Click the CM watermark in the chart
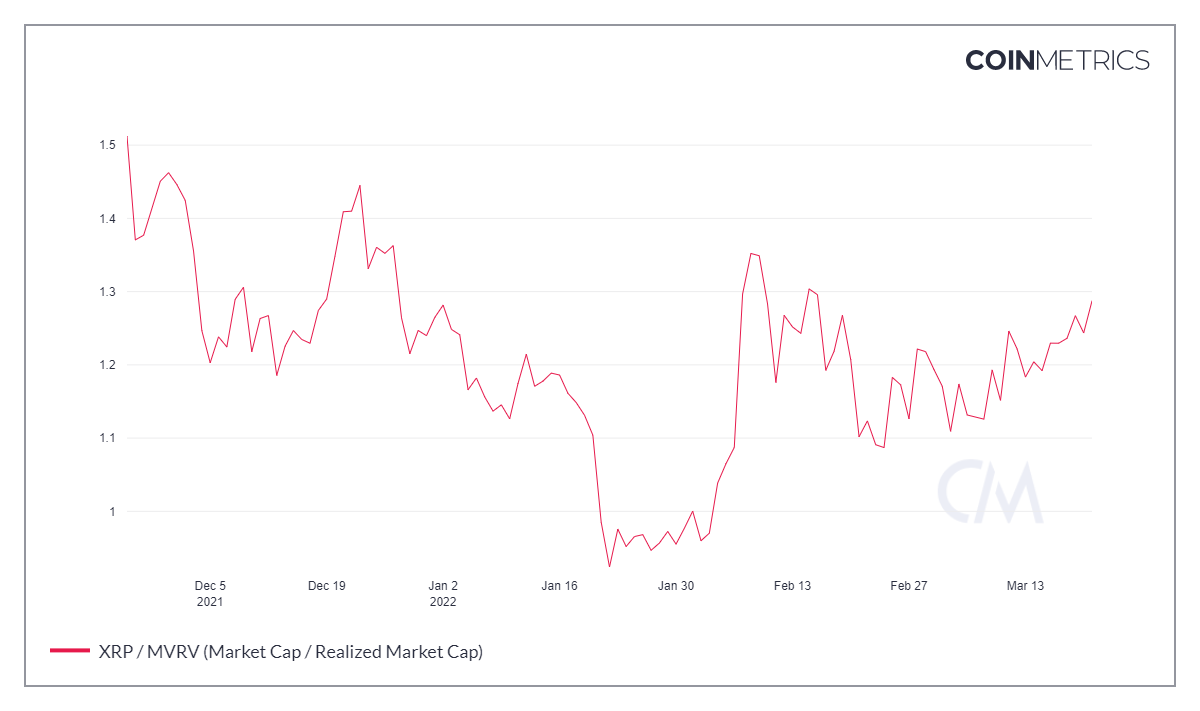This screenshot has width=1200, height=711. (989, 492)
